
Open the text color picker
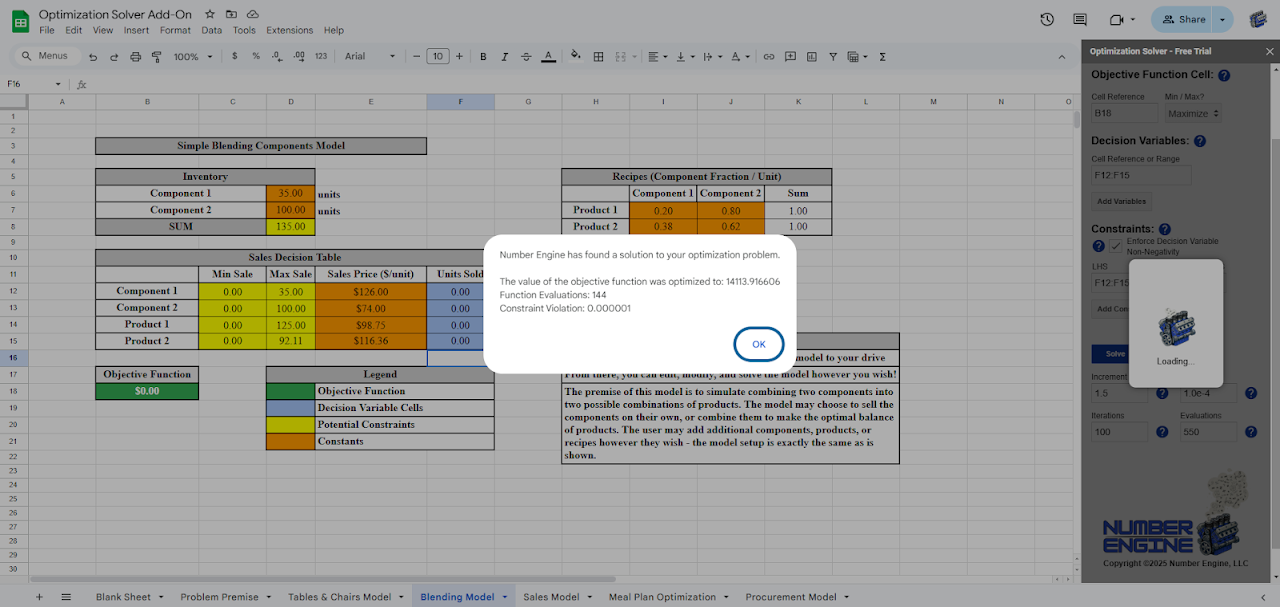(548, 57)
